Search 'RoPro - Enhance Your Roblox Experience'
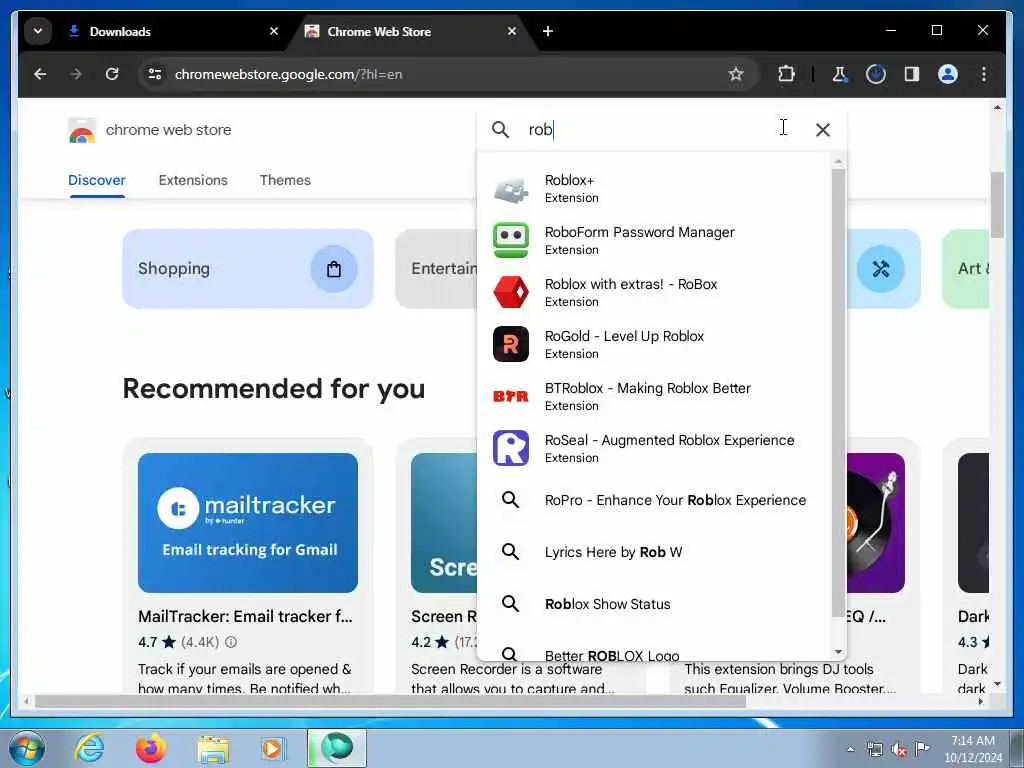 655,500
